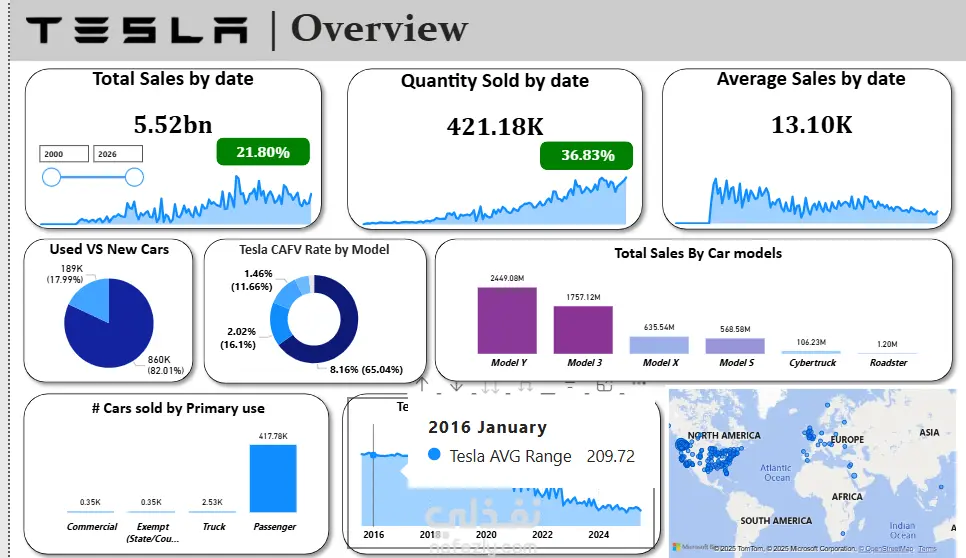This screenshot has height=558, width=966.
Task: Click the '421.18K' quantity sold value
Action: [x=495, y=127]
